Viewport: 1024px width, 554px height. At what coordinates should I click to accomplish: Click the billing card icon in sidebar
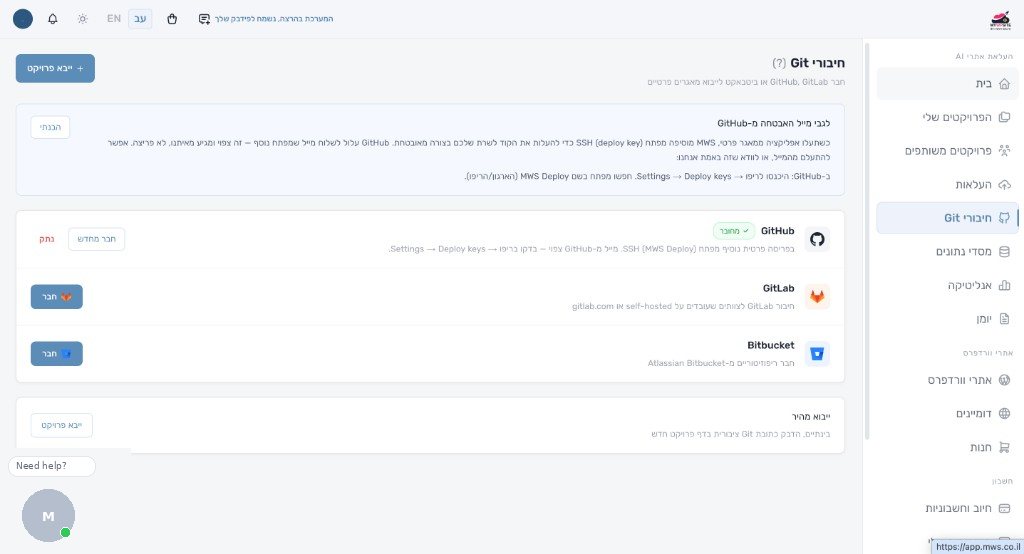(x=1004, y=508)
